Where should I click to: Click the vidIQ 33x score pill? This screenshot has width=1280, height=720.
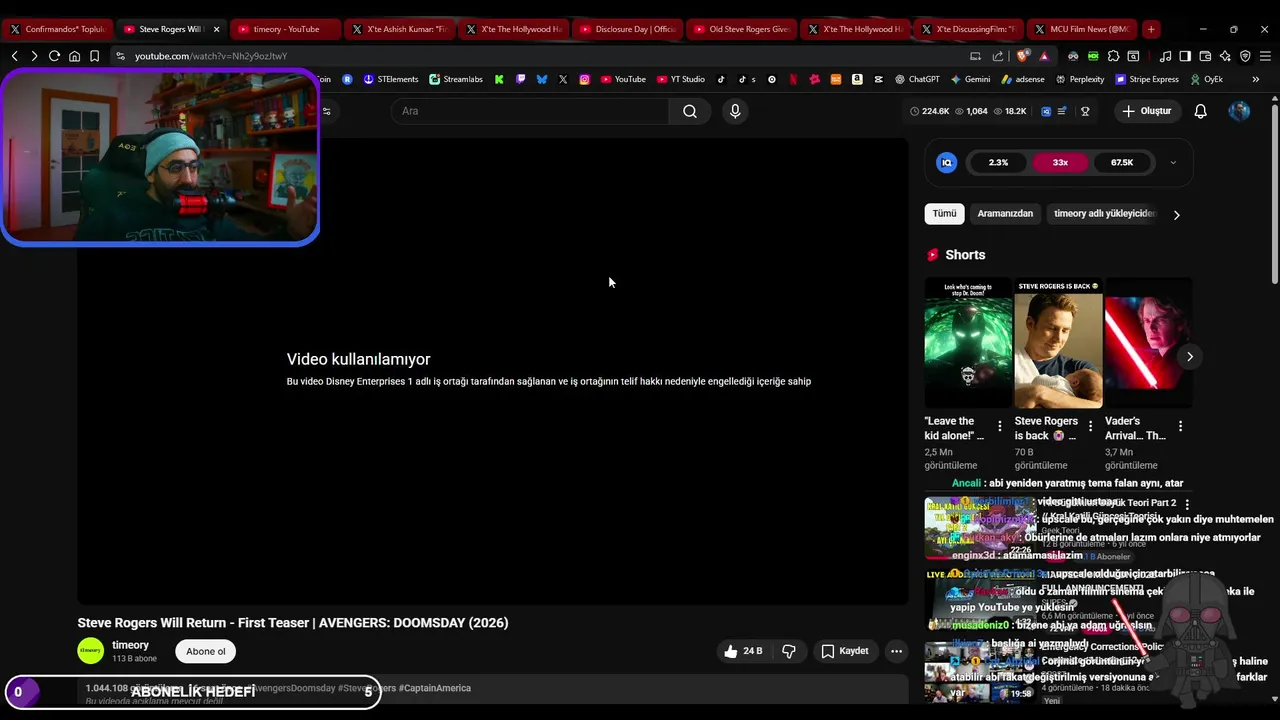click(1060, 162)
